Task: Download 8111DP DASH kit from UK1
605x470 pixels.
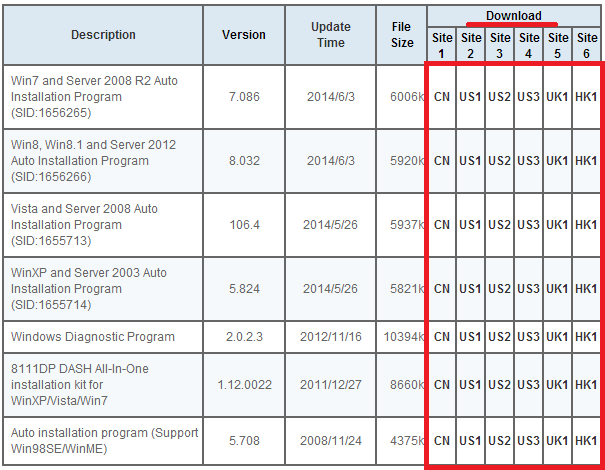Action: (557, 385)
